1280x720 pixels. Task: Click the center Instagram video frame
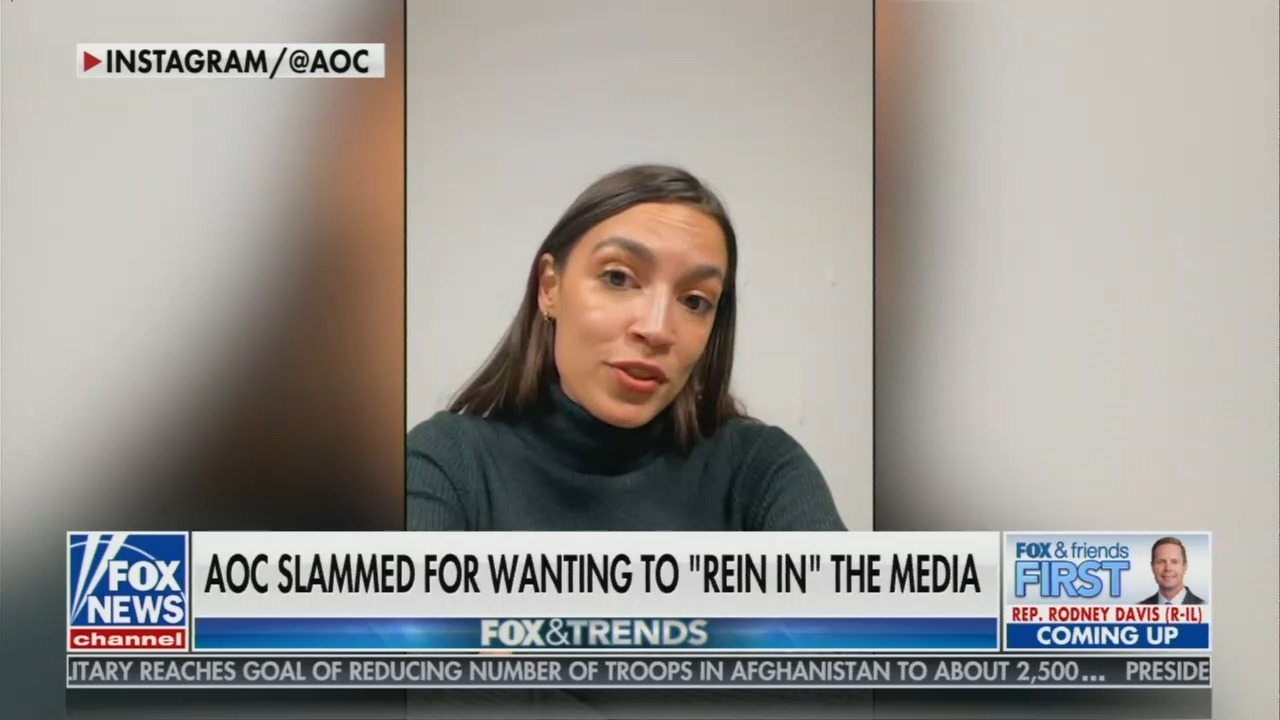[640, 265]
